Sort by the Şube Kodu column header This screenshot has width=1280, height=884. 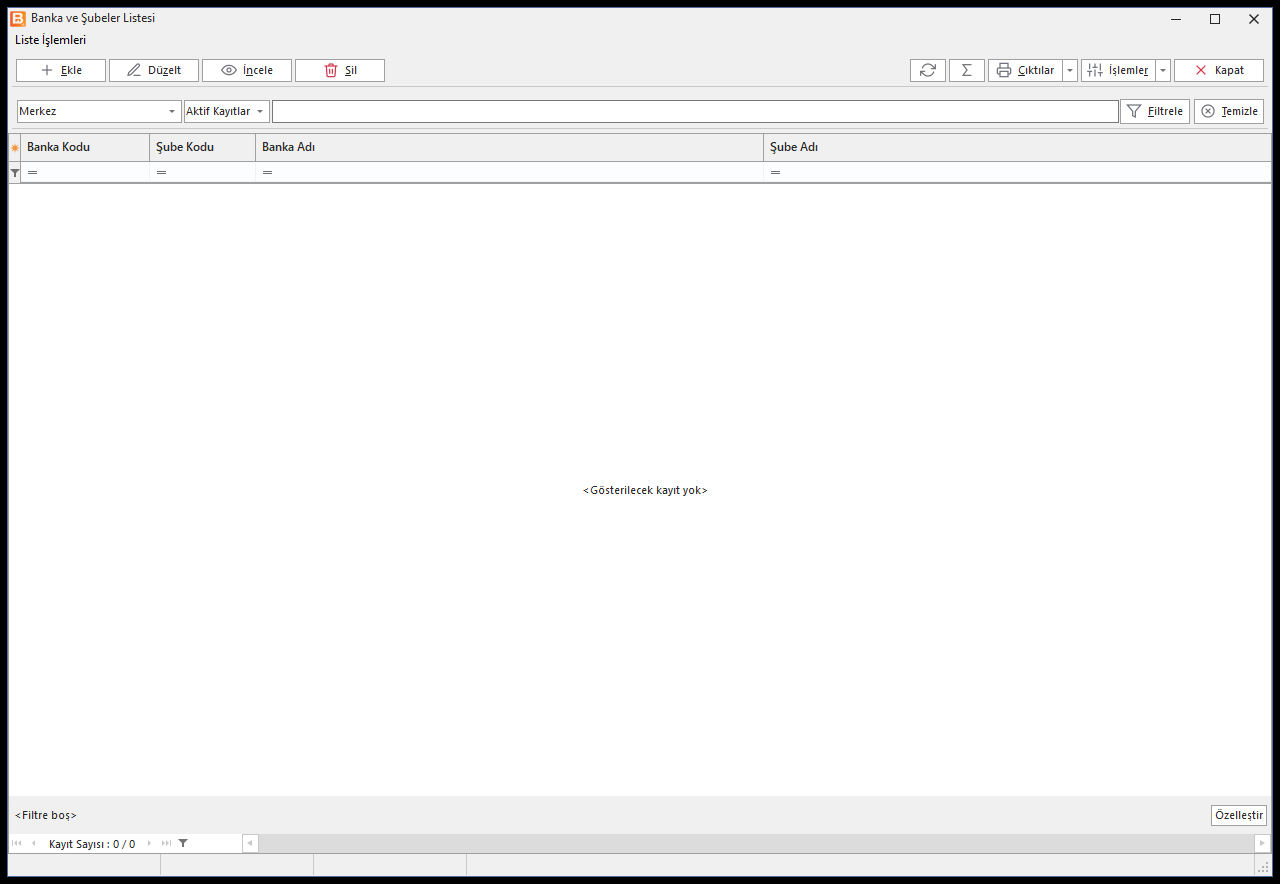click(203, 147)
